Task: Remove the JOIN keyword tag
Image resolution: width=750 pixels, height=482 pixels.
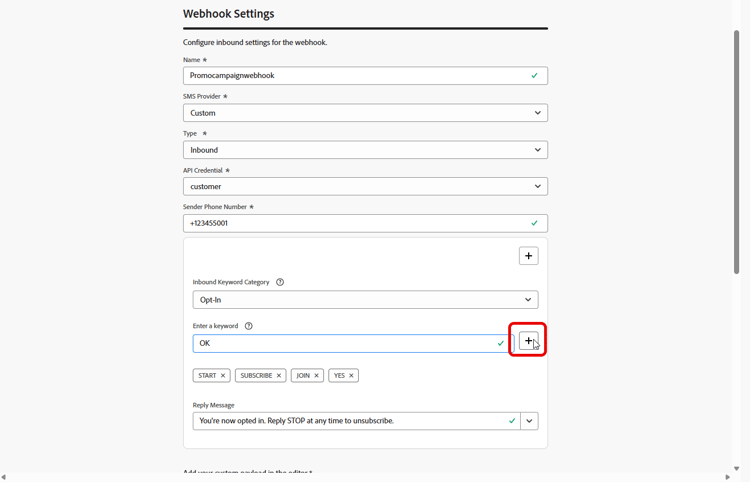Action: coord(317,376)
